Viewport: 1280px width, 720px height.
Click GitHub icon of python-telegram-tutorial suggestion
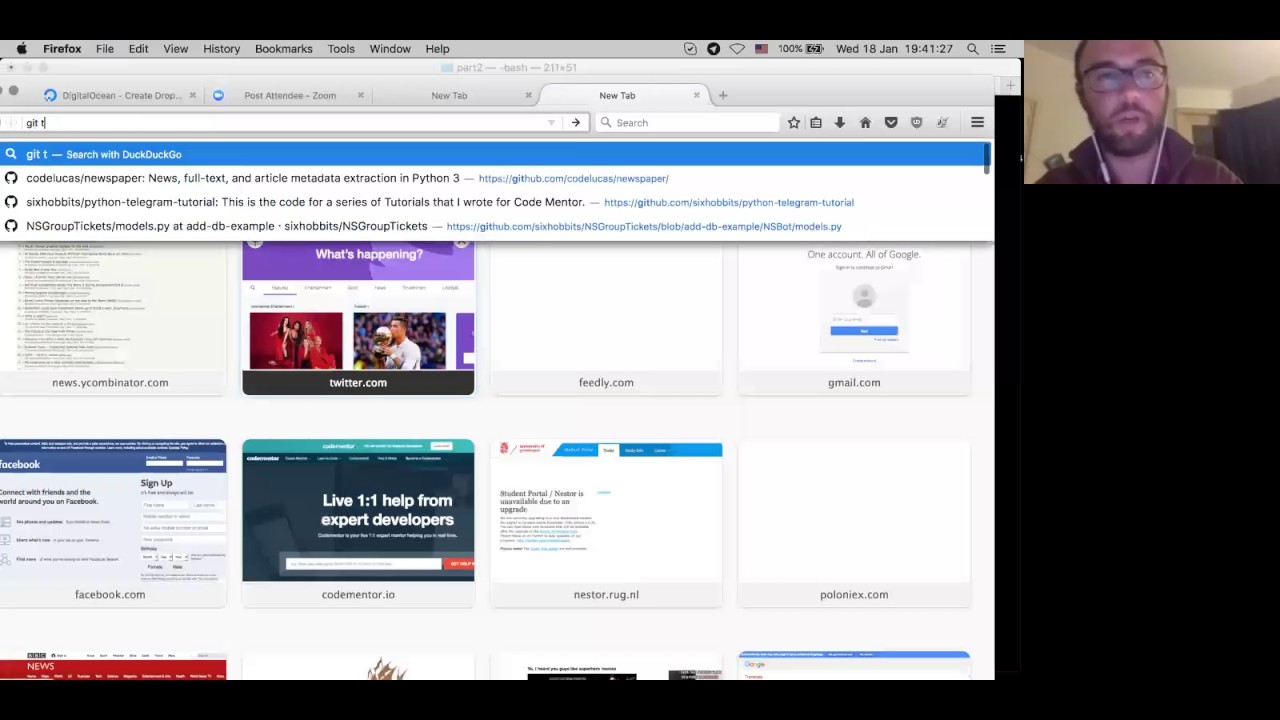(11, 202)
